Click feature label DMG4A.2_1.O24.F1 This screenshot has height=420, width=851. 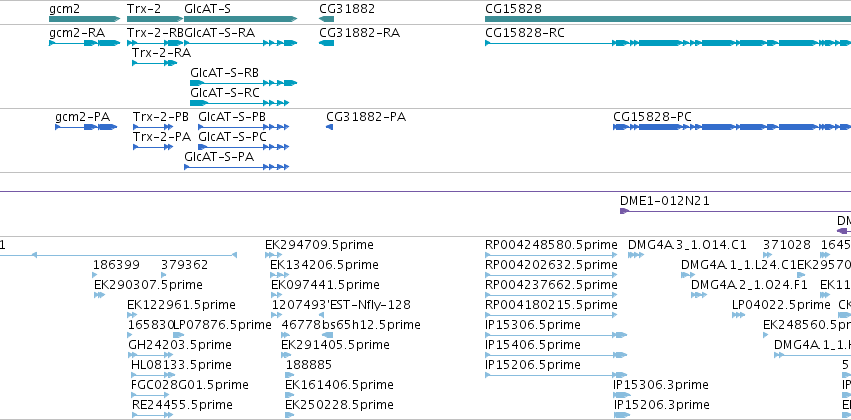pos(749,285)
